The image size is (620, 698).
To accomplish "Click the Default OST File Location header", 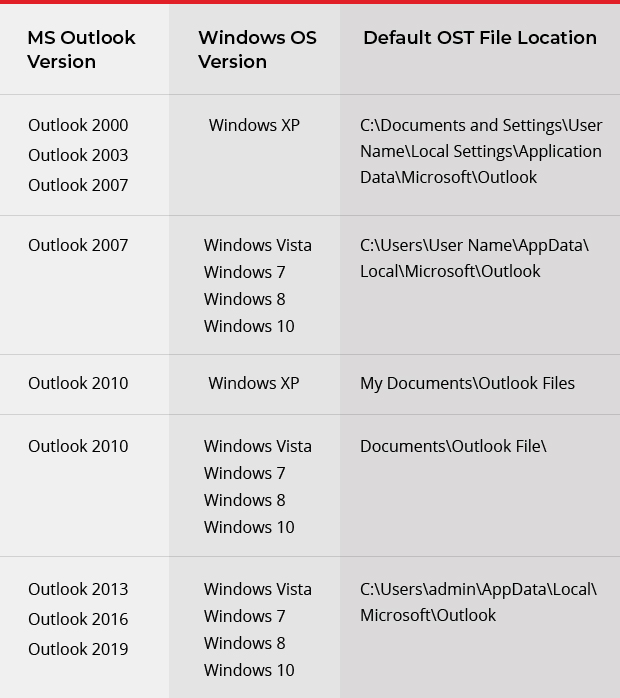I will point(480,38).
